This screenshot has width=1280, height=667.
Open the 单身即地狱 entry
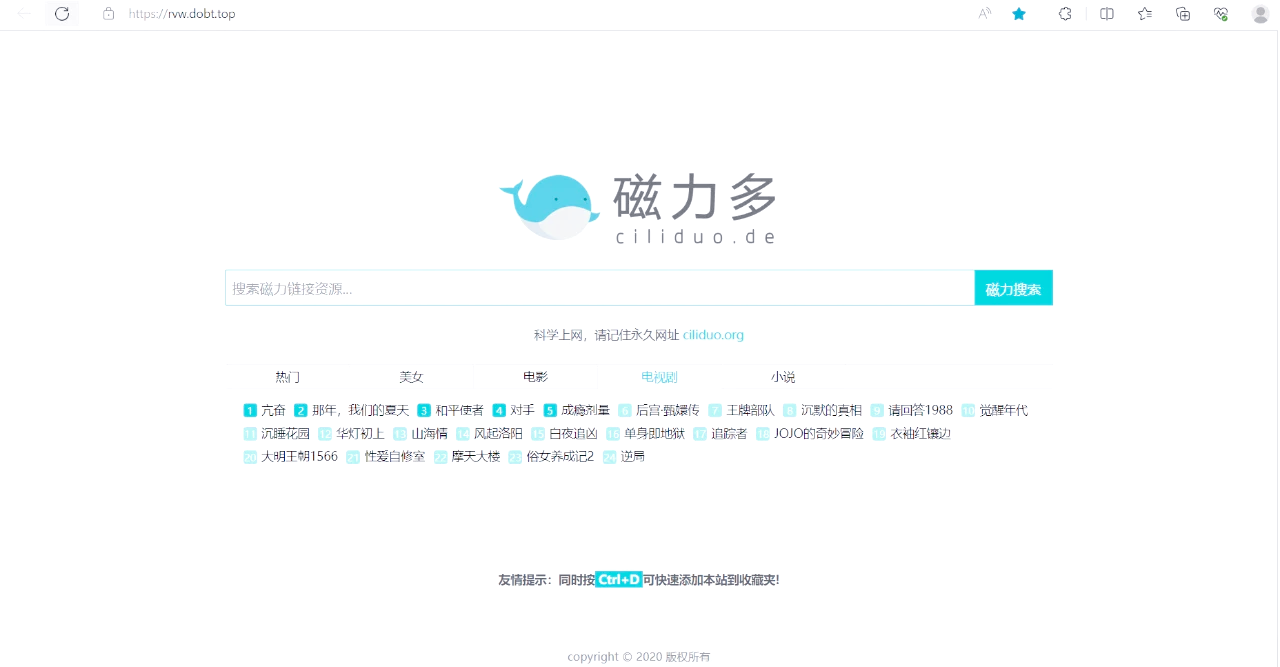(654, 434)
